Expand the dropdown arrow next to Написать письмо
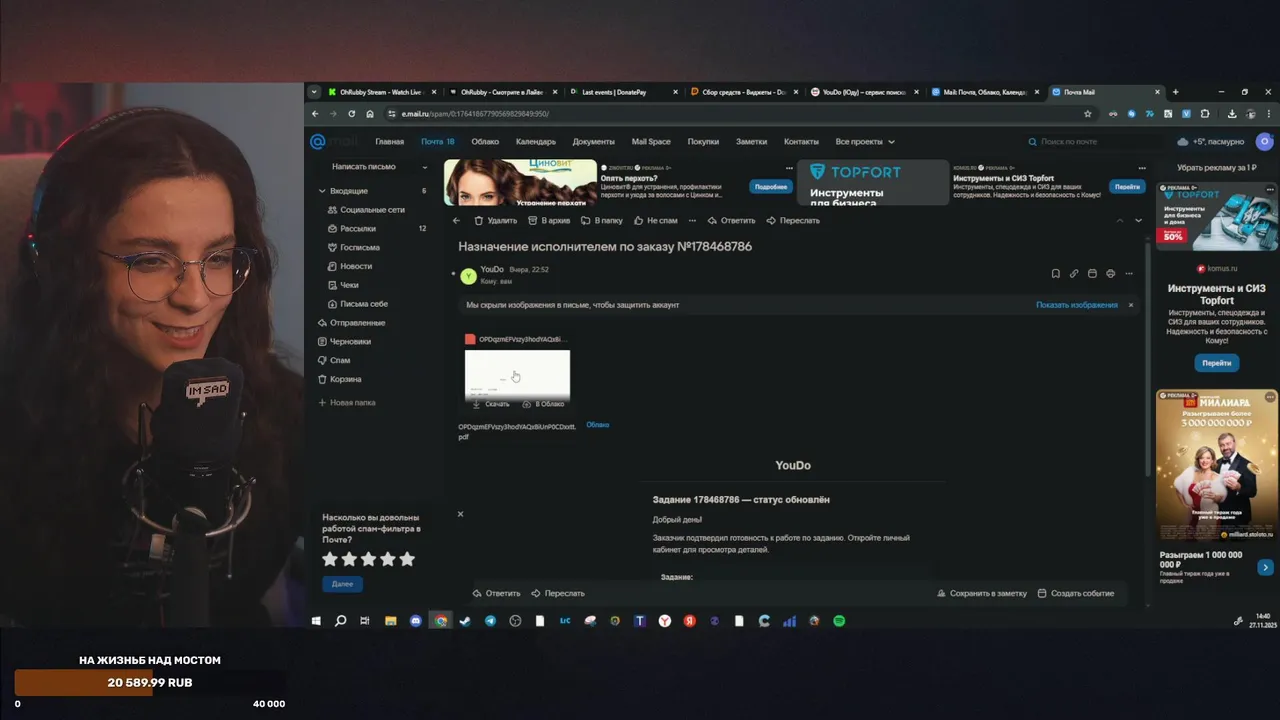This screenshot has width=1280, height=720. pos(424,167)
